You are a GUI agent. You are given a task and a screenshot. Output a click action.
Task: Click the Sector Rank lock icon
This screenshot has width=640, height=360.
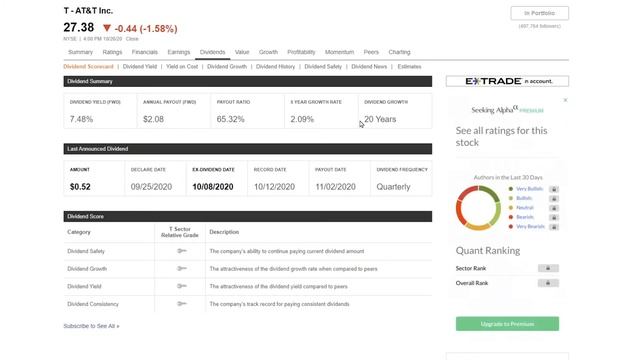548,268
